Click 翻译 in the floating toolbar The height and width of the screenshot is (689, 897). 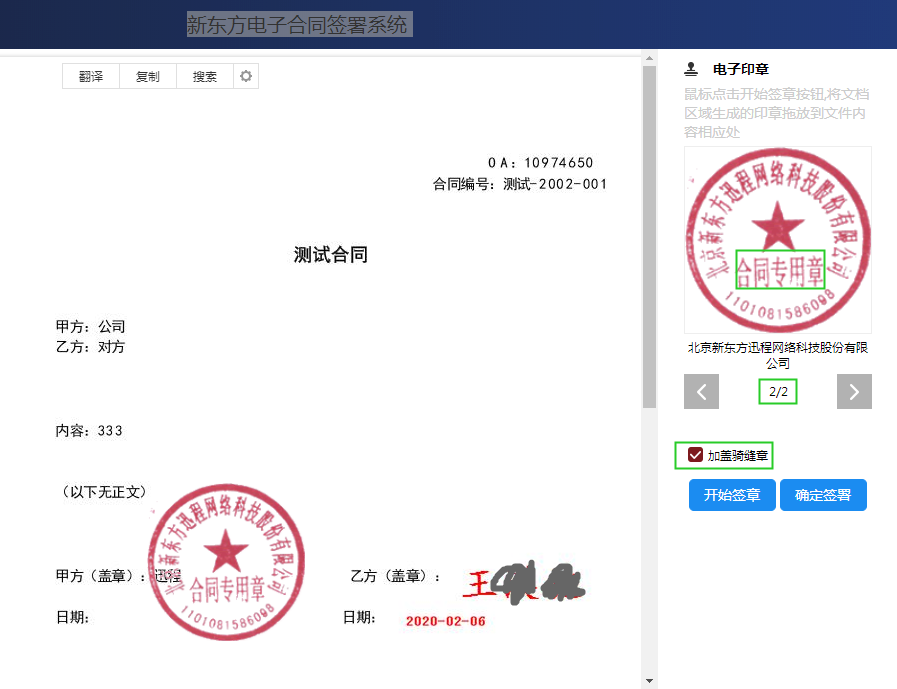coord(91,77)
